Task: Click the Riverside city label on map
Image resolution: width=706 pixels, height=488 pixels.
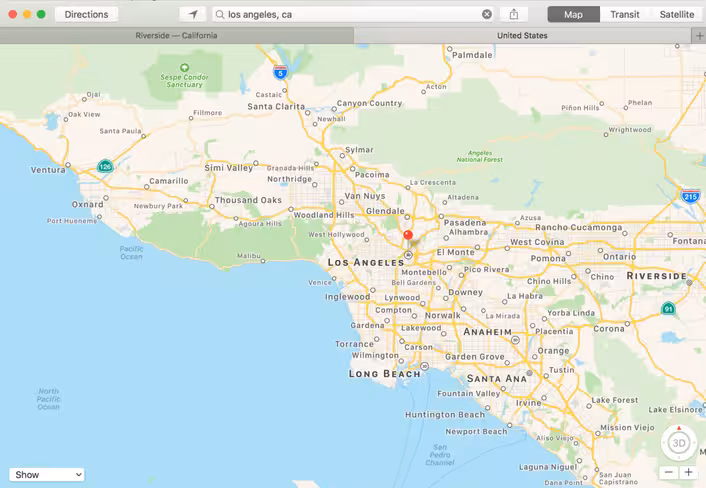Action: pos(656,276)
